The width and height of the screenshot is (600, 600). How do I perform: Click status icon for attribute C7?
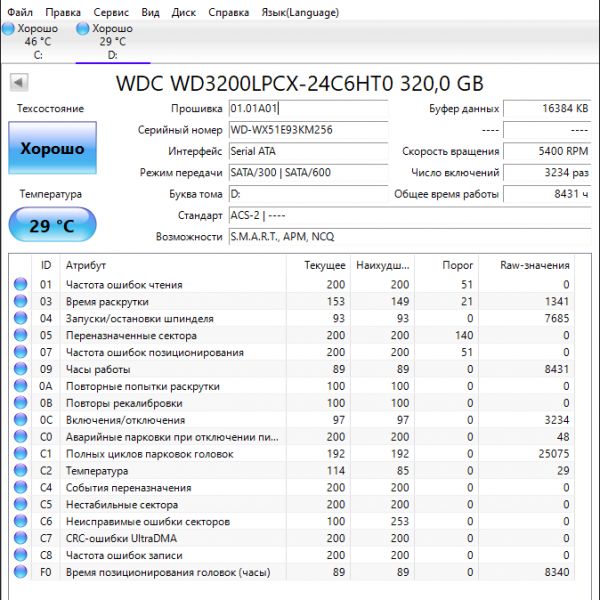pos(20,538)
